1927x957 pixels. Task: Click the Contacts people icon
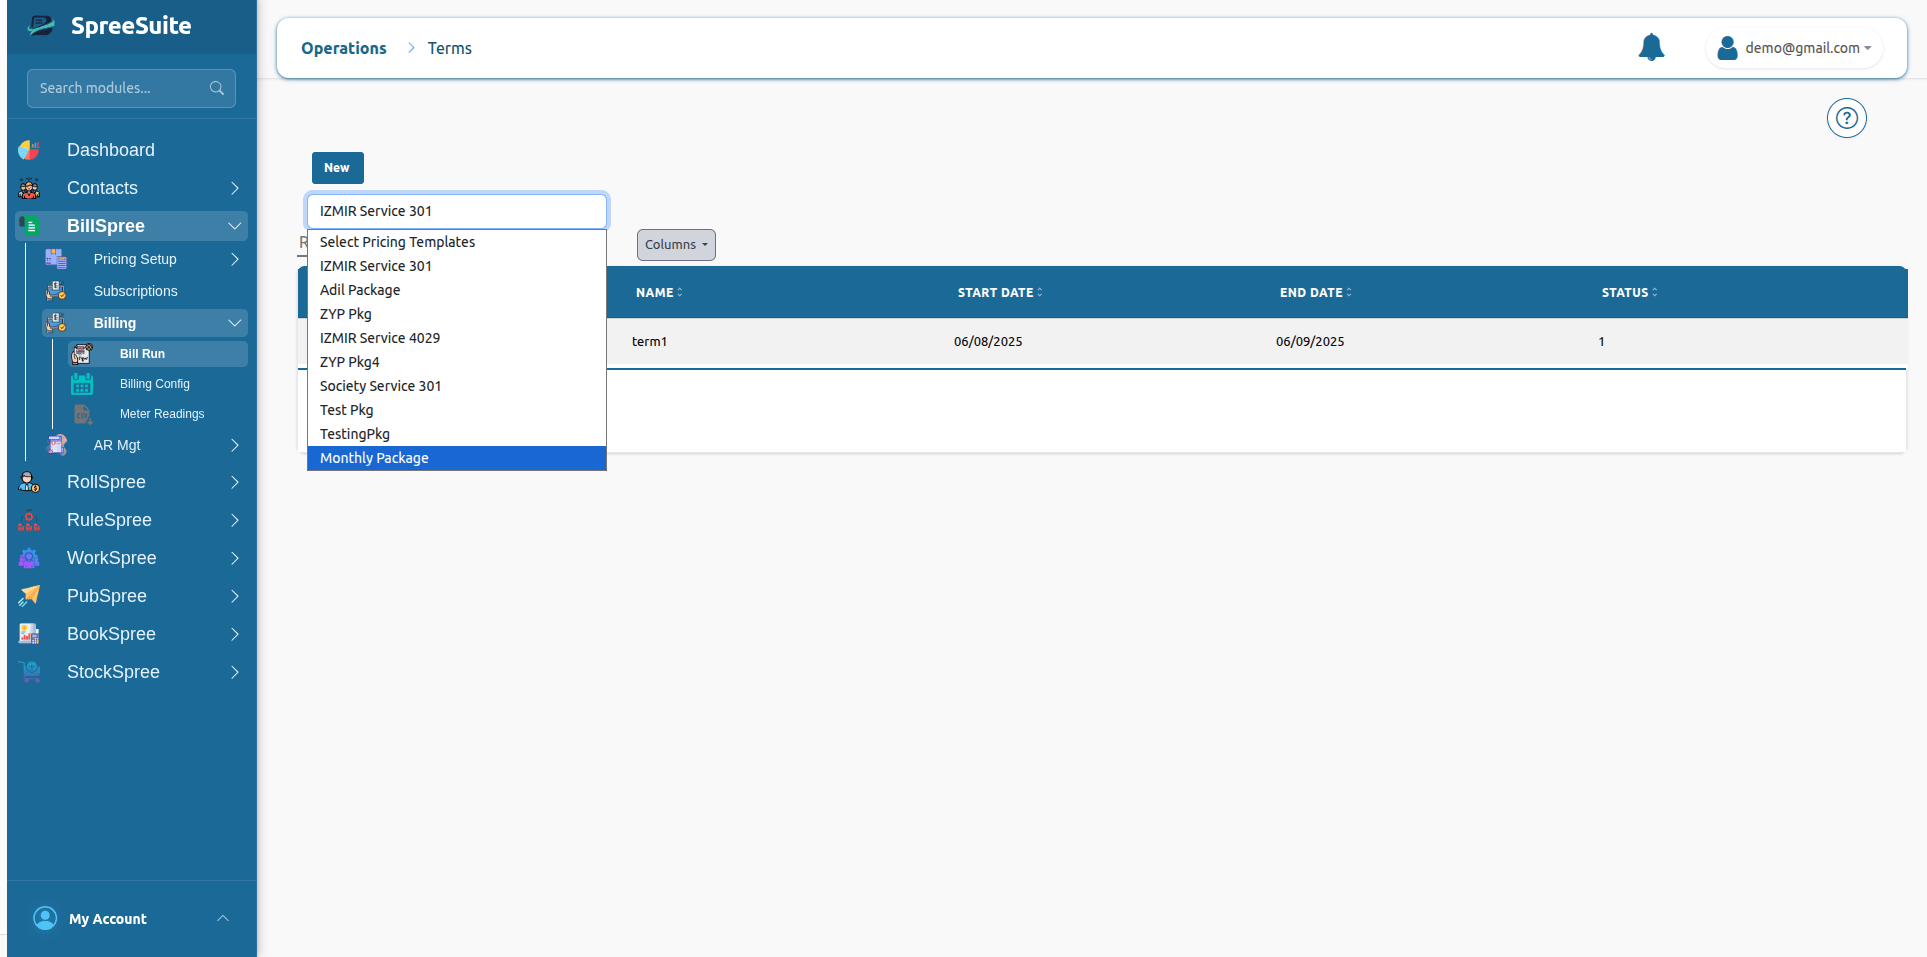coord(29,188)
